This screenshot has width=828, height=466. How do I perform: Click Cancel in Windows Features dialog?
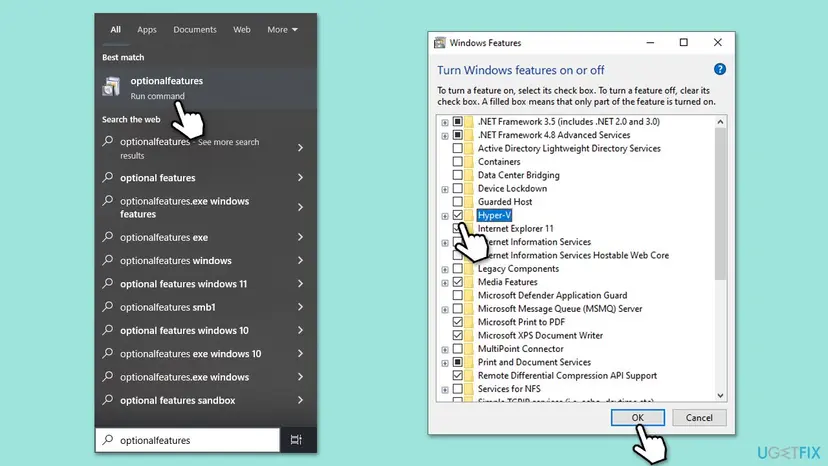pos(699,417)
